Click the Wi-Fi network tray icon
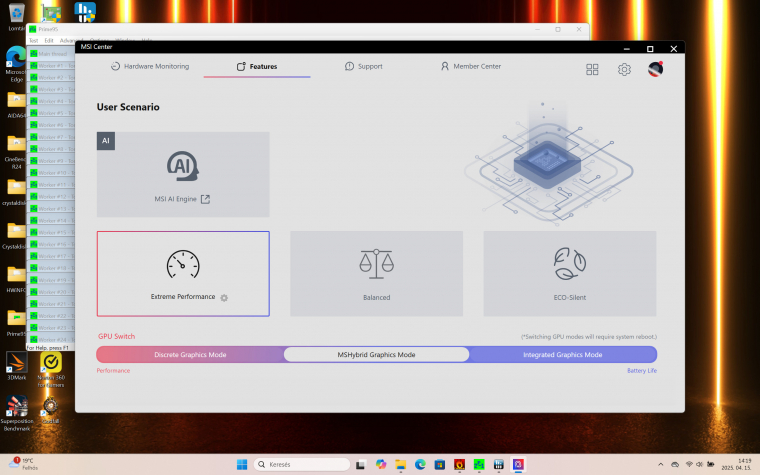 click(689, 464)
